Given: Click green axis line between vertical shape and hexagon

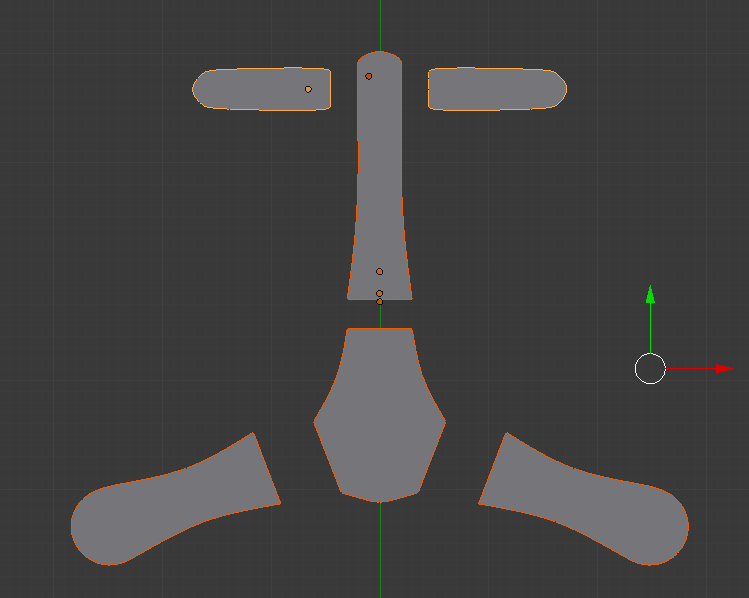Looking at the screenshot, I should tap(380, 314).
